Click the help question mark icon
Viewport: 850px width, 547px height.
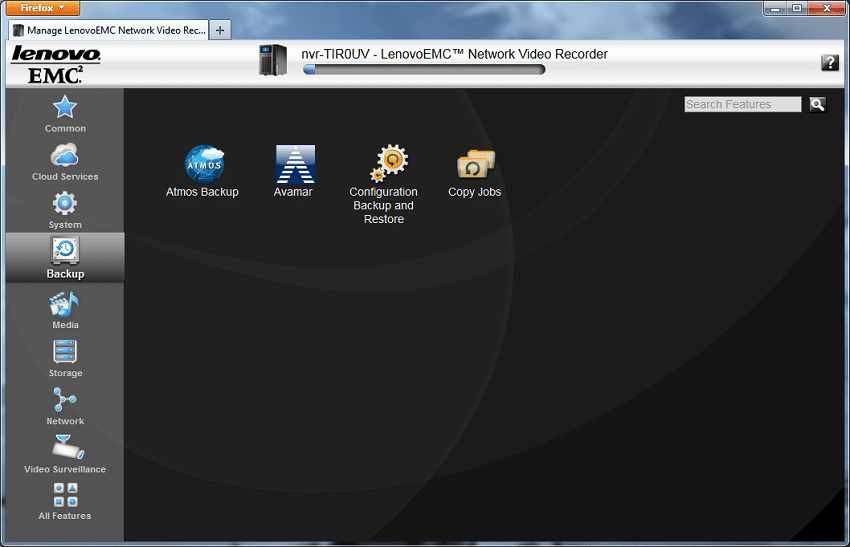(829, 62)
